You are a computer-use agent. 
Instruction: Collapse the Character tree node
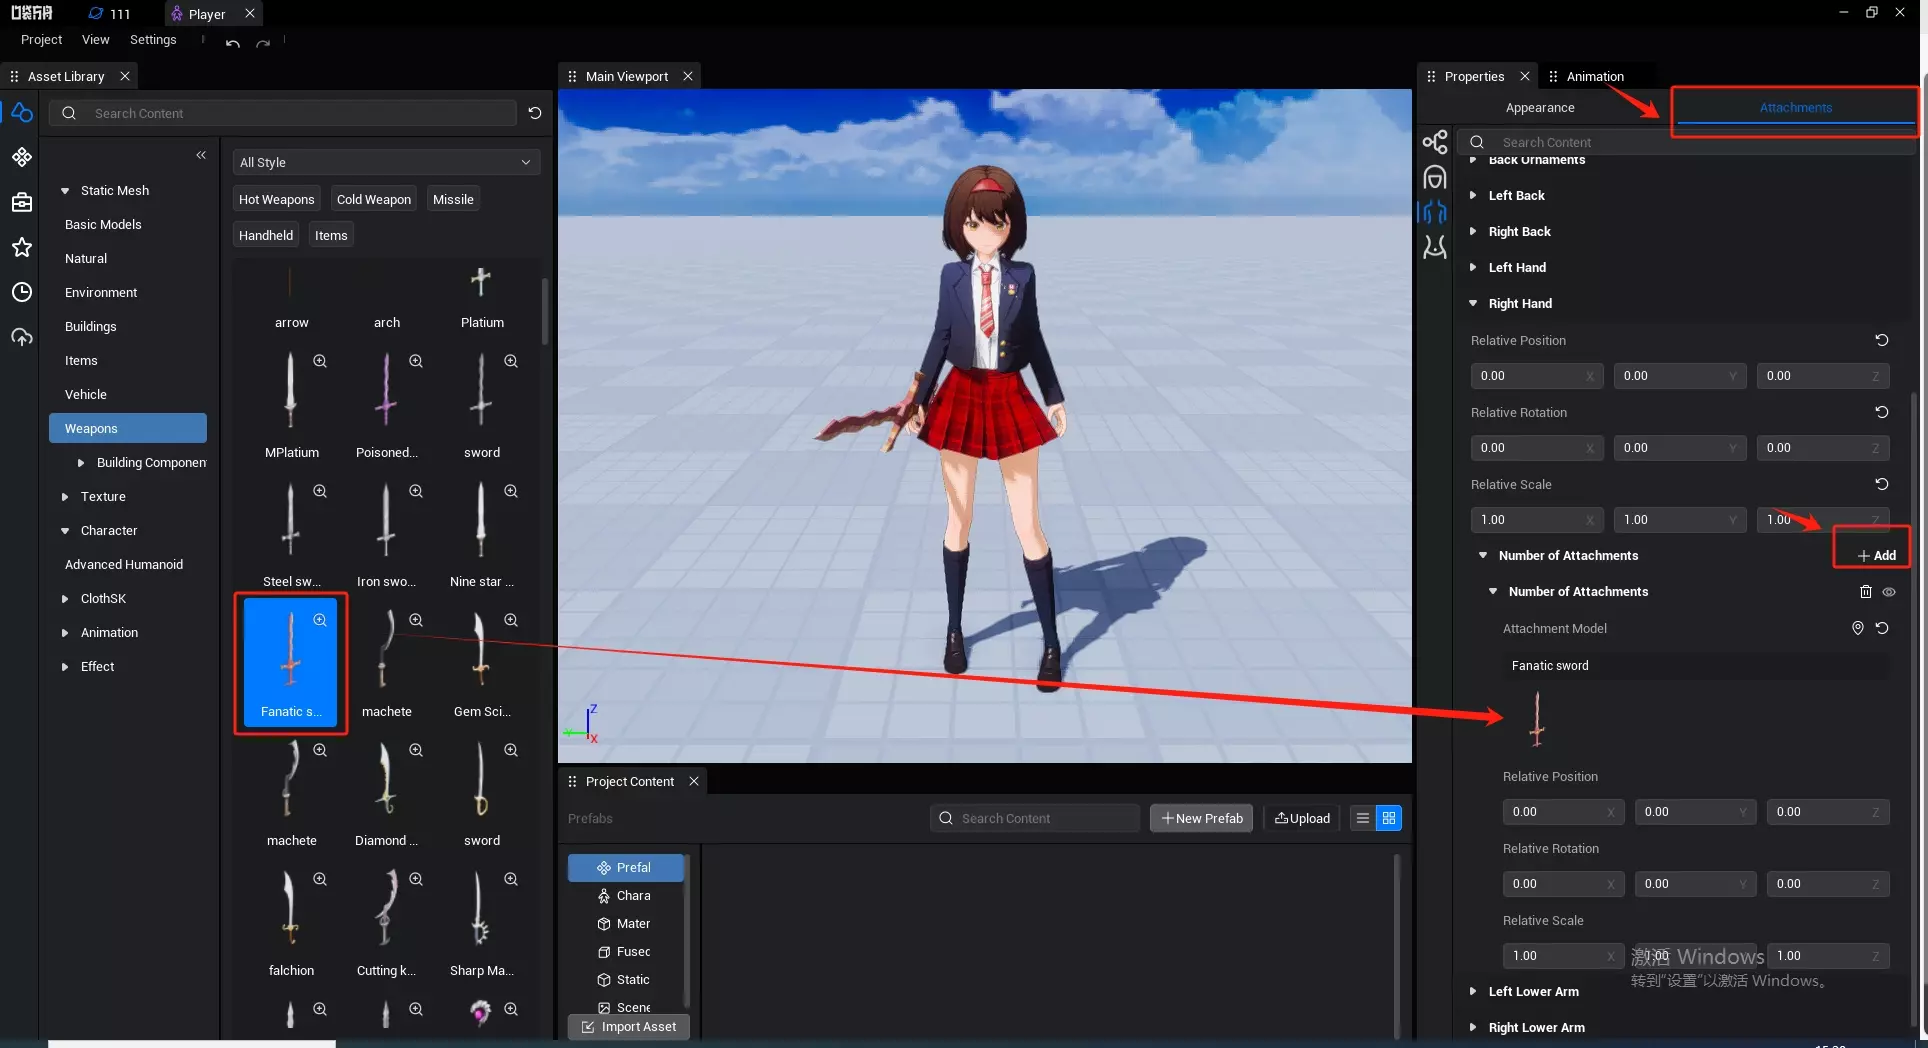point(65,531)
